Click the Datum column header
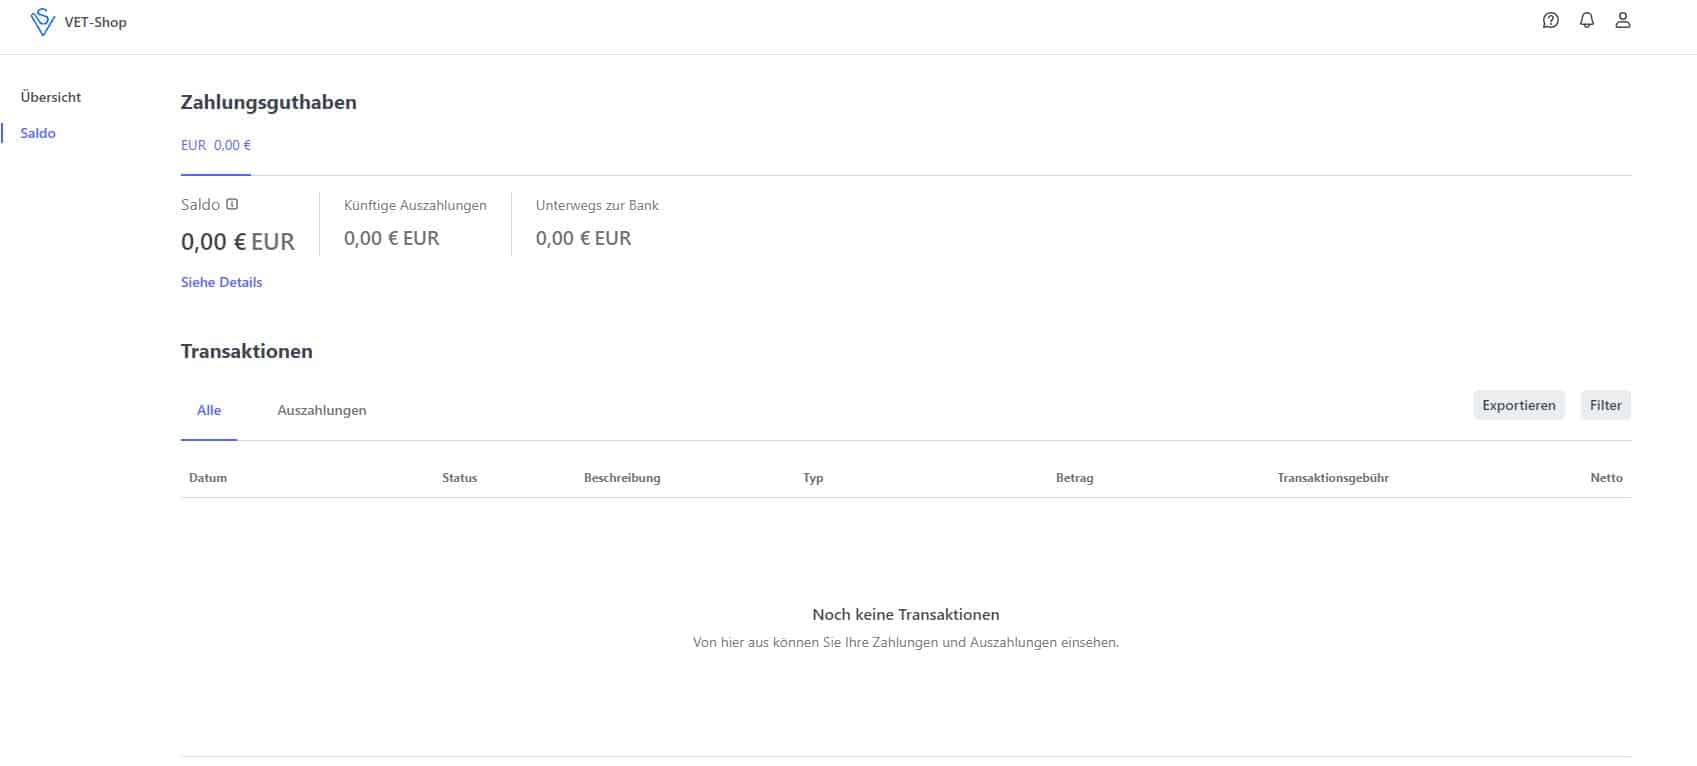Screen dimensions: 1697x766 click(x=208, y=478)
